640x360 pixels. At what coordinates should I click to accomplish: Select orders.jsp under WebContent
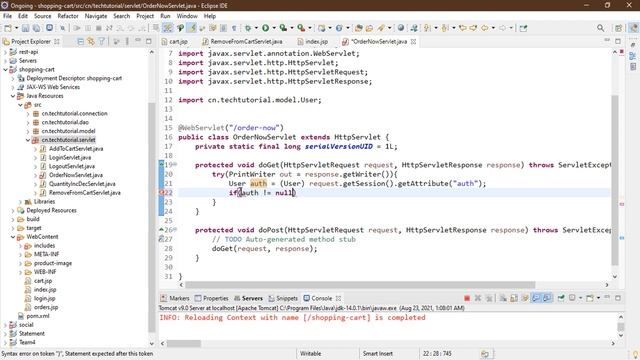coord(46,307)
